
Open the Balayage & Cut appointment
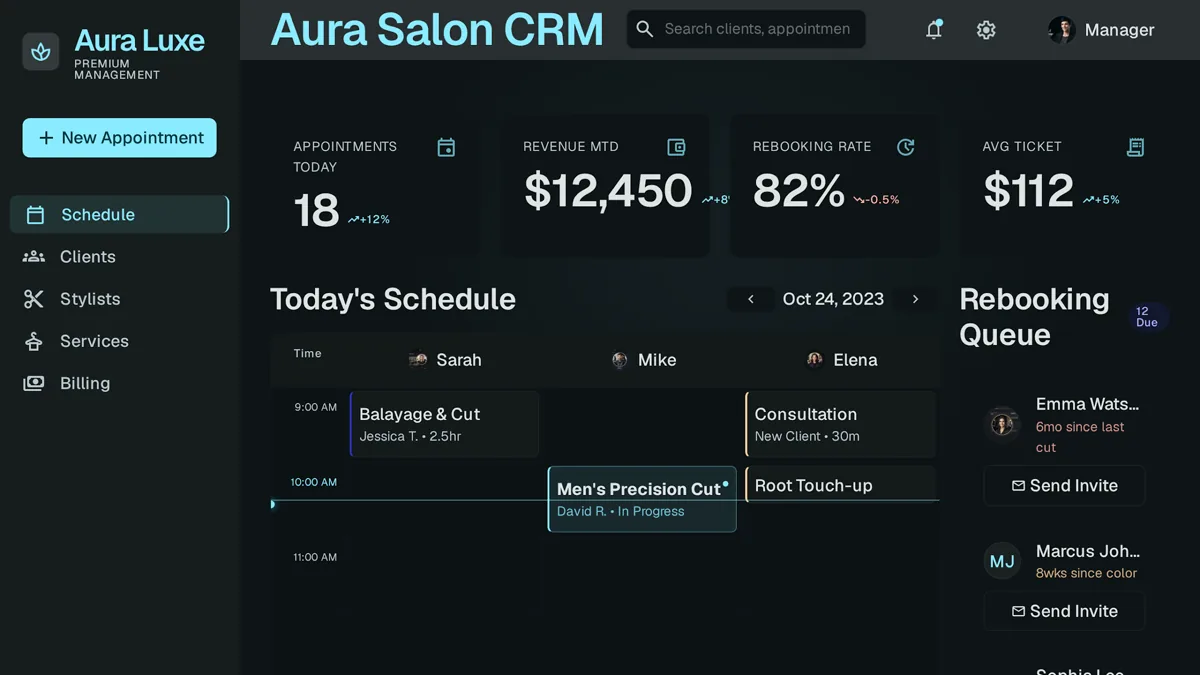(x=444, y=424)
